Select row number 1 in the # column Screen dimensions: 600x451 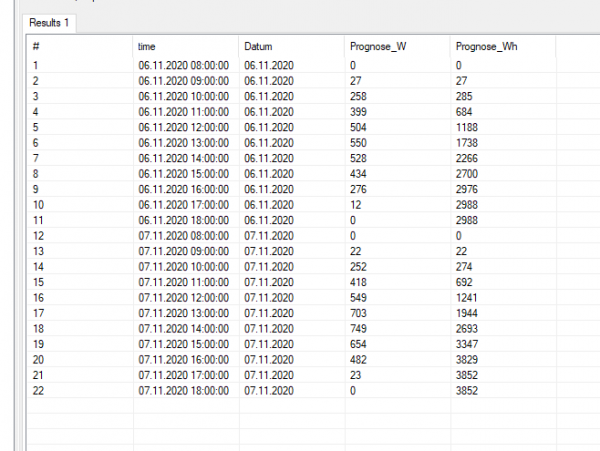coord(35,65)
